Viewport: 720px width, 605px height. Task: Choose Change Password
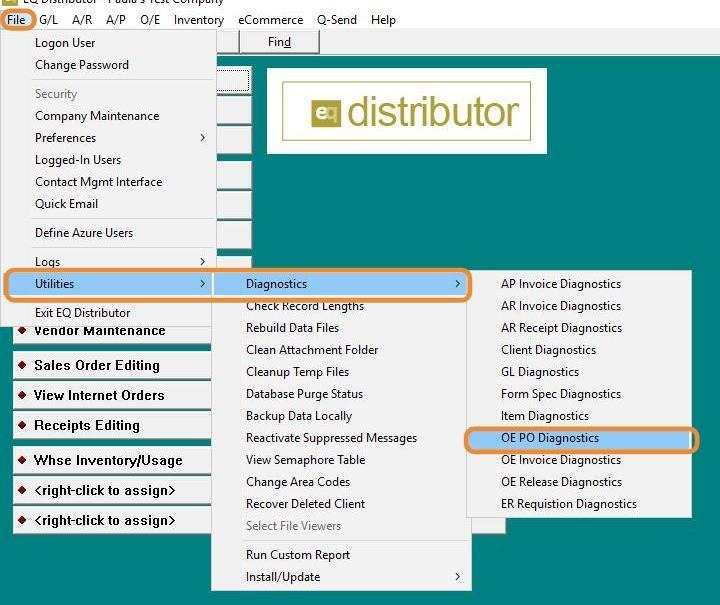(109, 65)
